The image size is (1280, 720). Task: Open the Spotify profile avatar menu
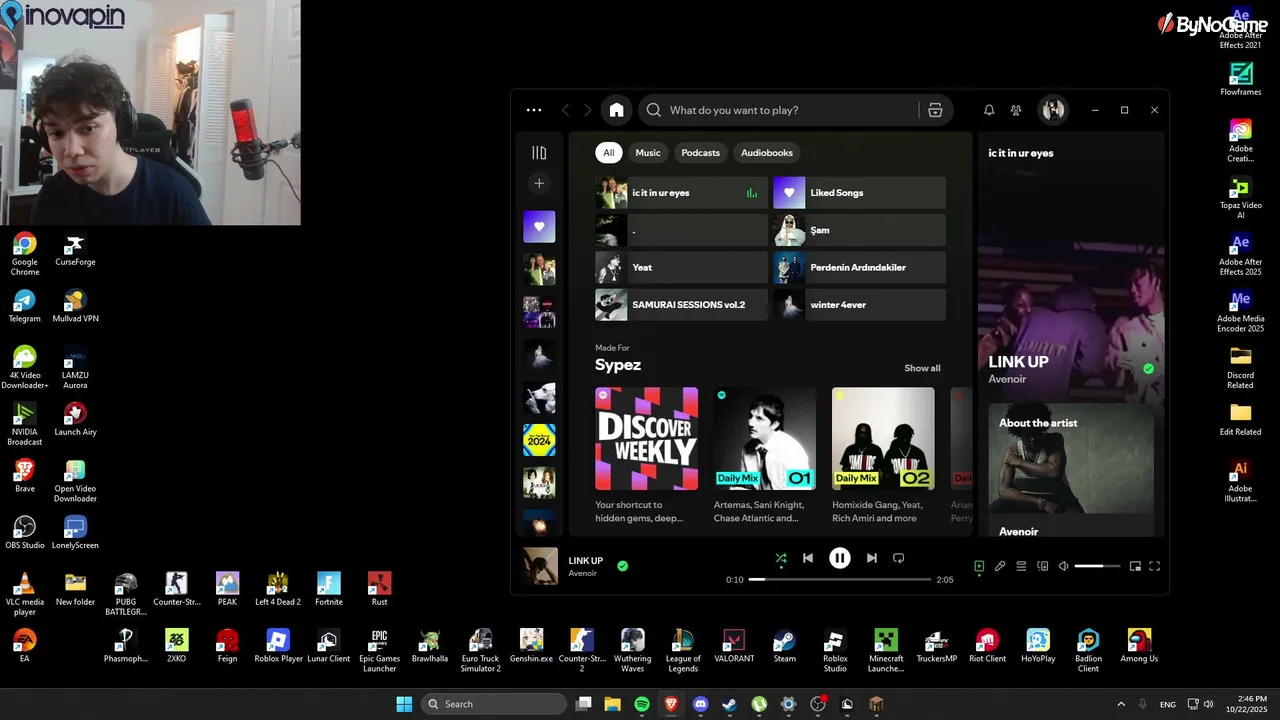(x=1053, y=110)
